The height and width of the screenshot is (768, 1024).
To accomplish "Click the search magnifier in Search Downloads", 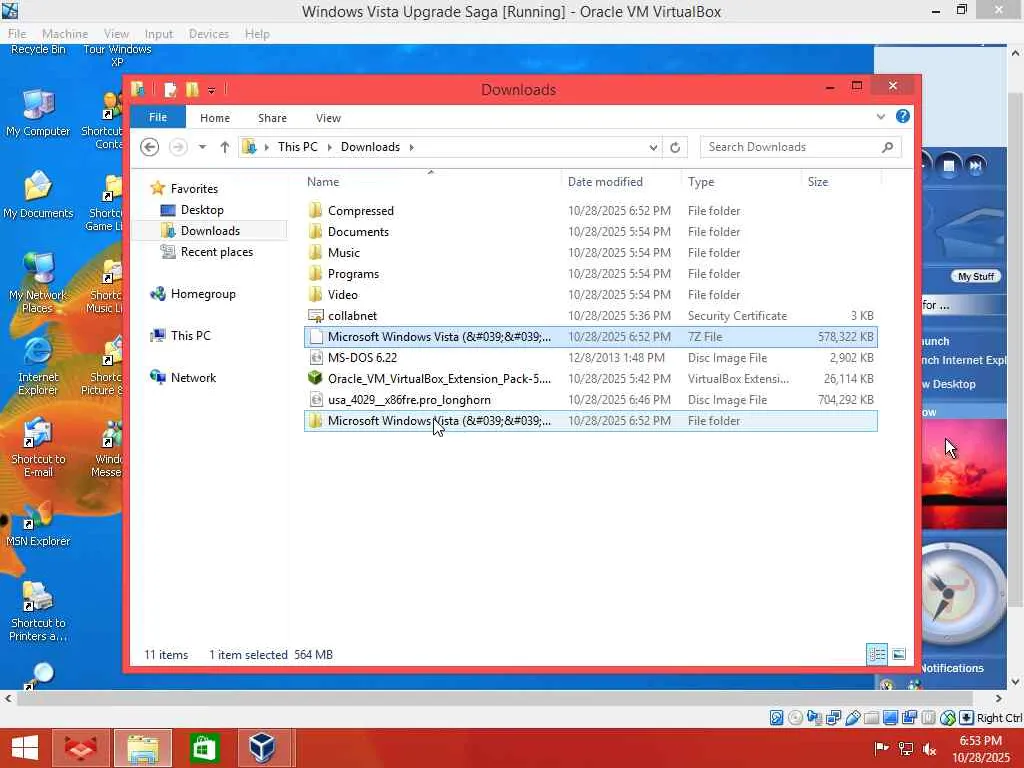I will click(x=887, y=147).
